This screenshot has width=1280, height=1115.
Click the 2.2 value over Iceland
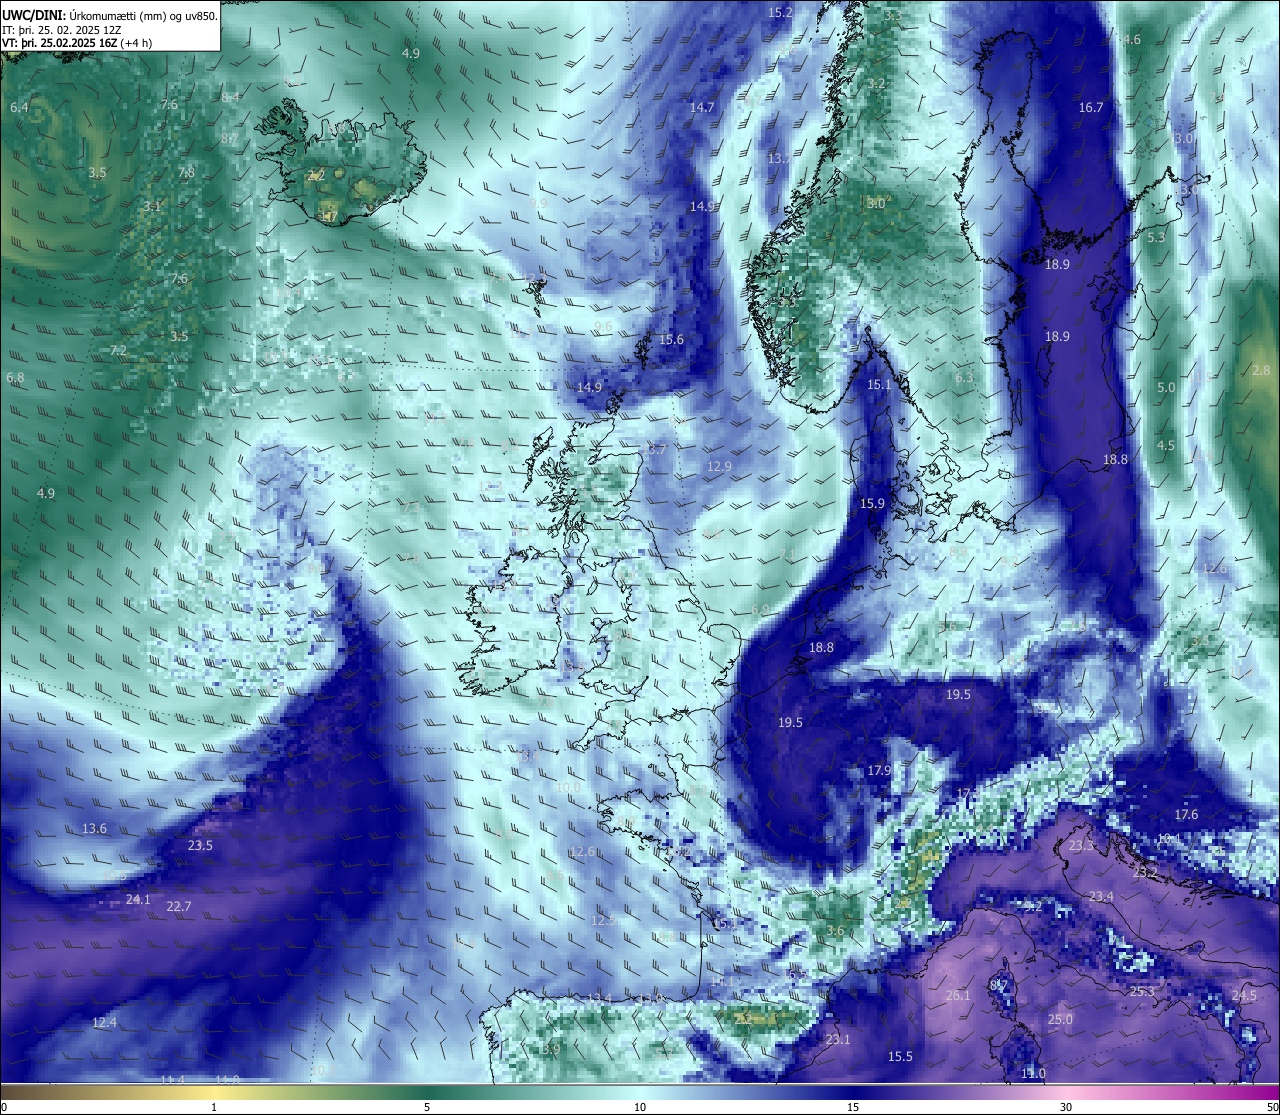(316, 174)
